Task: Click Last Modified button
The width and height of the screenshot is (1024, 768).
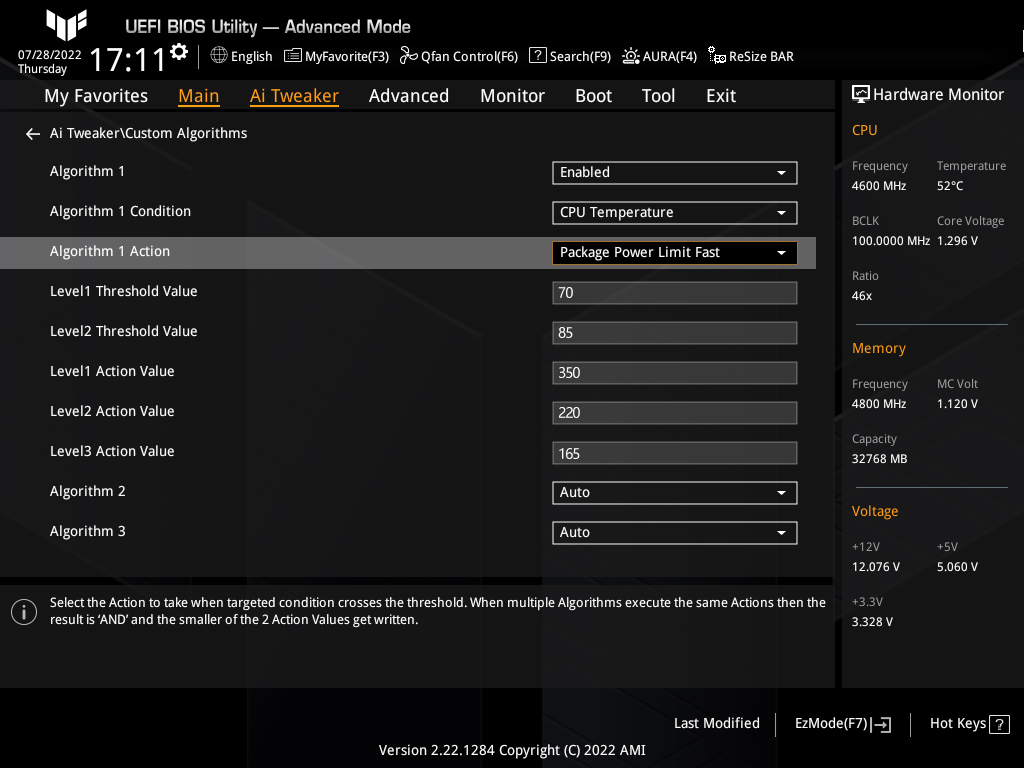Action: coord(716,723)
